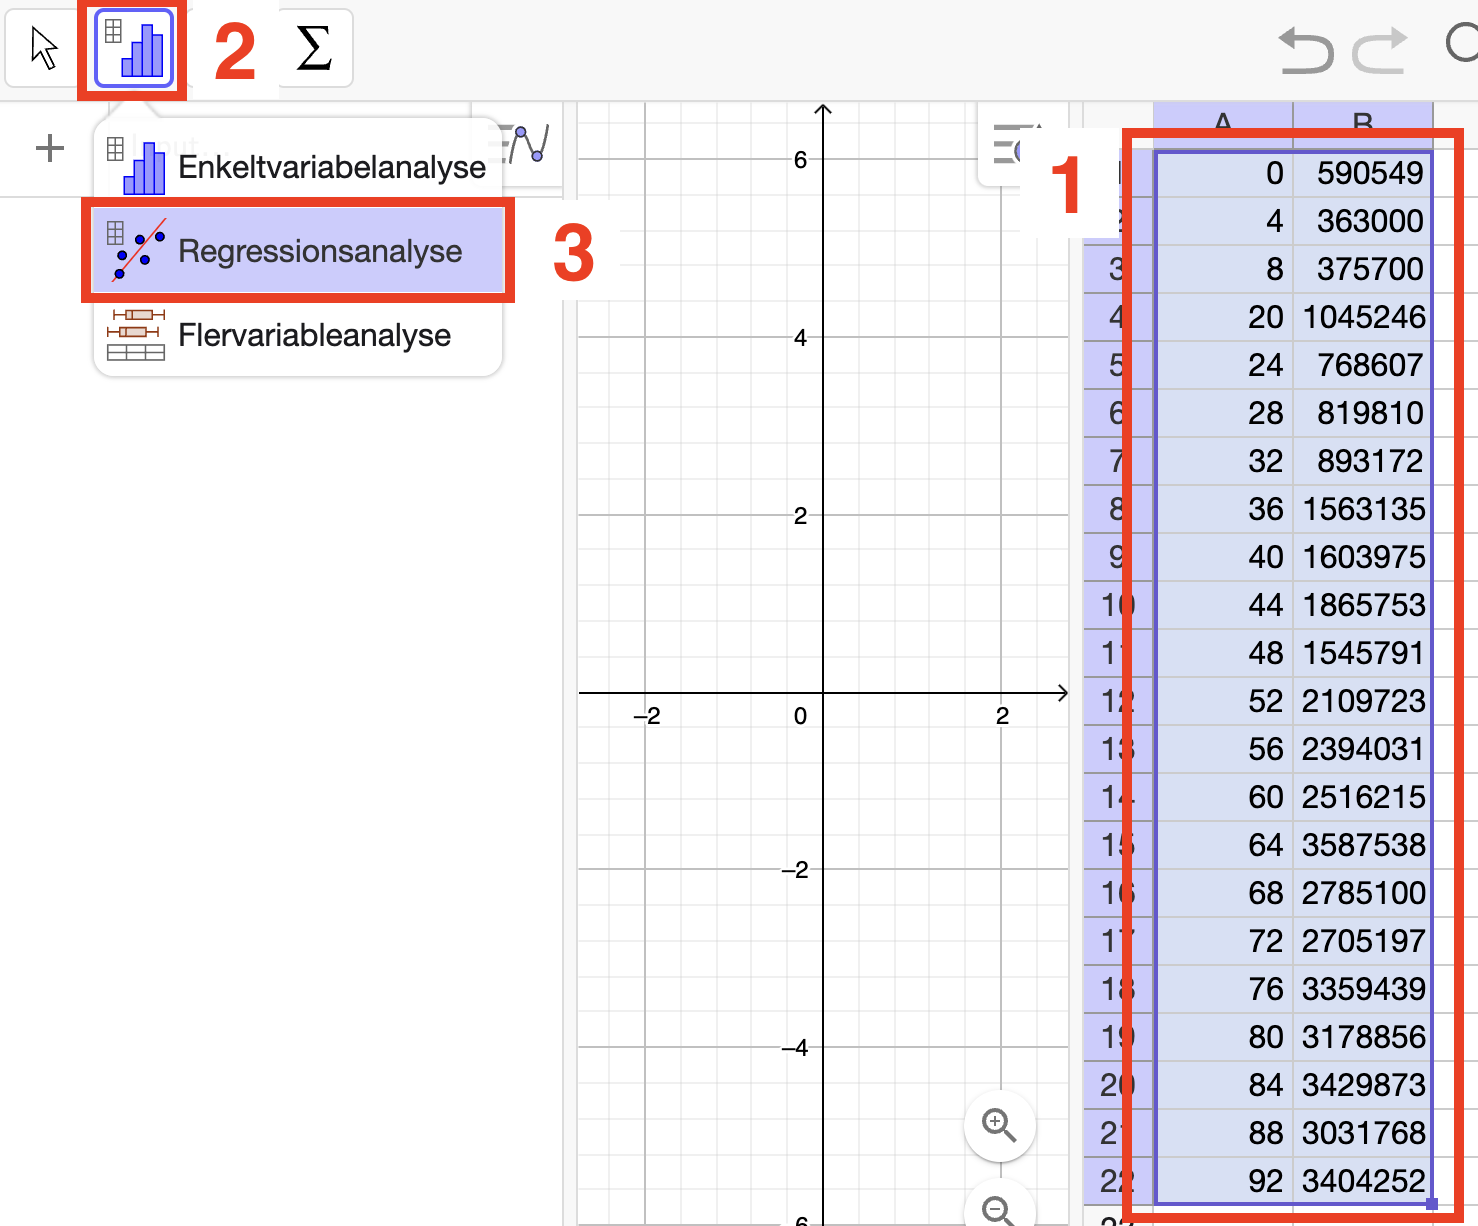Select column A cell containing 76
Image resolution: width=1478 pixels, height=1226 pixels.
click(1223, 989)
